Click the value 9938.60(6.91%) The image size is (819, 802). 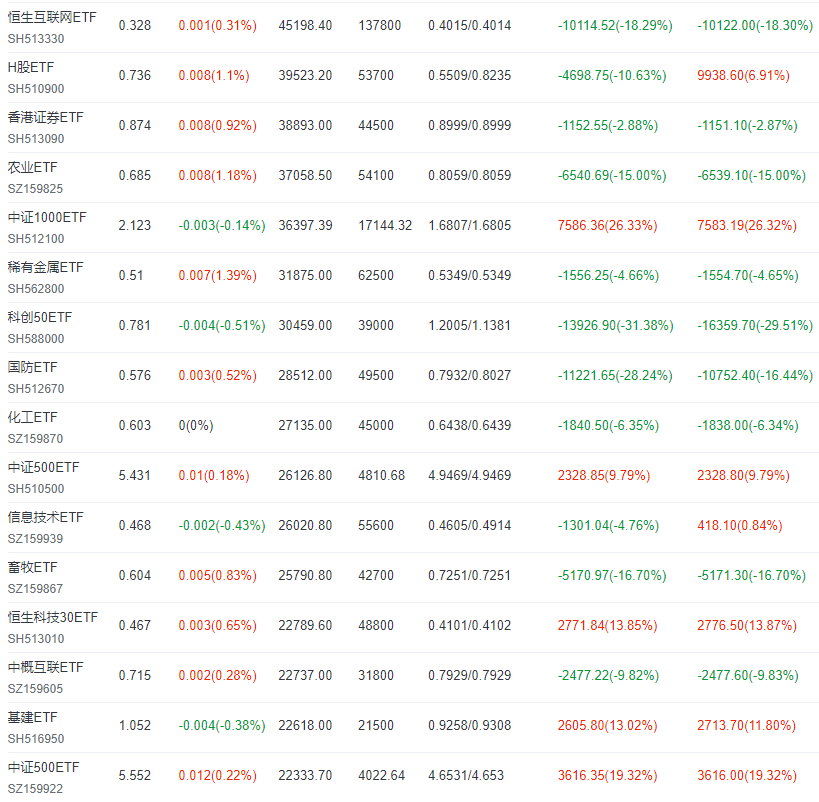click(743, 76)
